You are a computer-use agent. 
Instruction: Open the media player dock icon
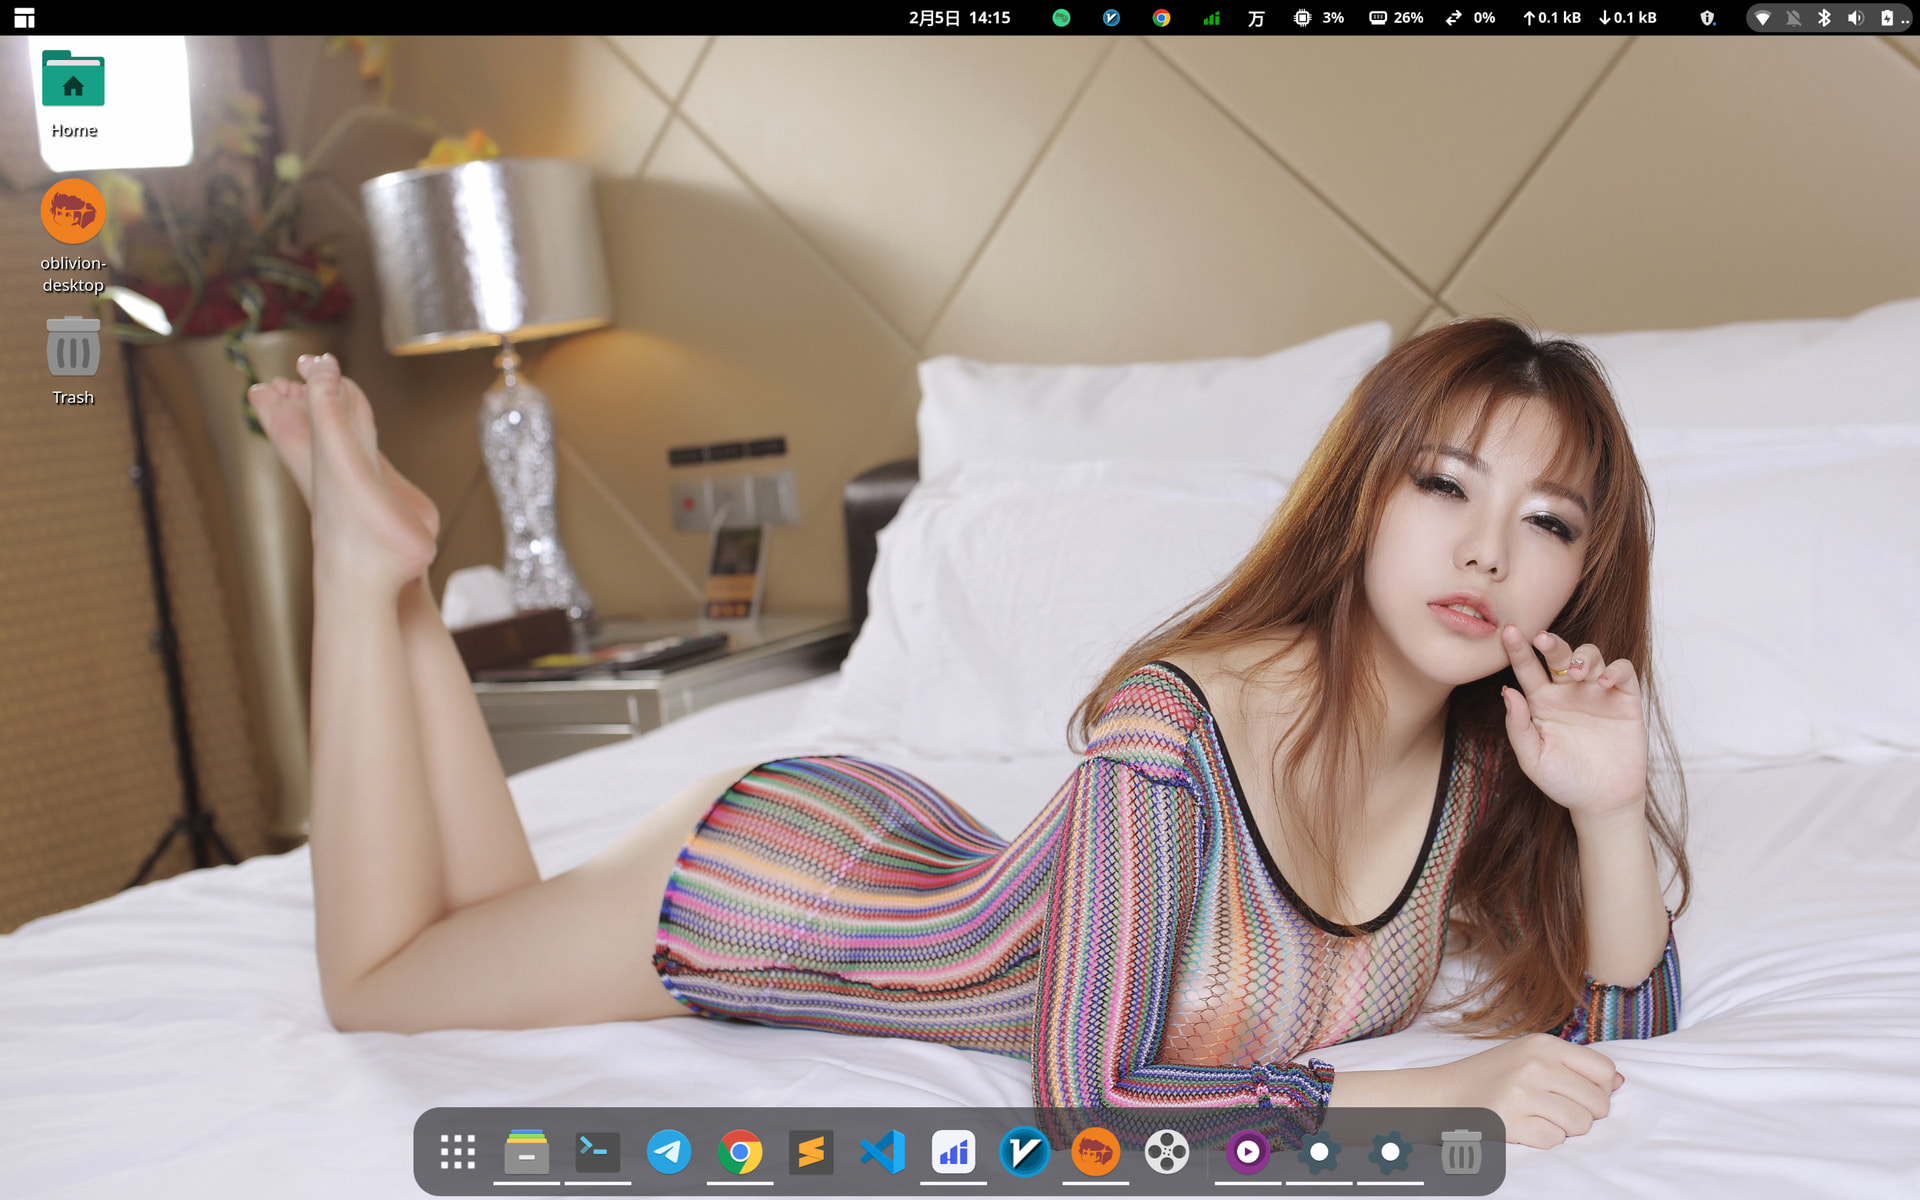click(x=1247, y=1152)
